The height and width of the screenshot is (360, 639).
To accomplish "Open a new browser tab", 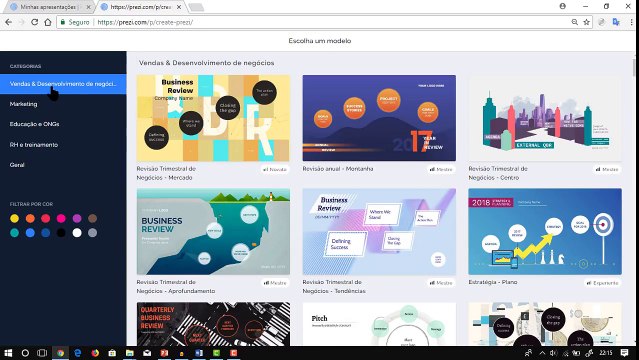I will (x=196, y=7).
